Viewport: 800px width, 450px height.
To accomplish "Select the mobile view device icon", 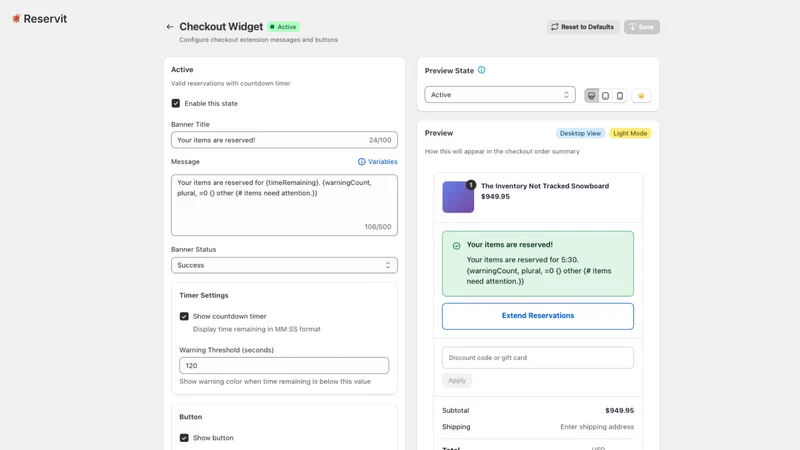I will coord(619,95).
